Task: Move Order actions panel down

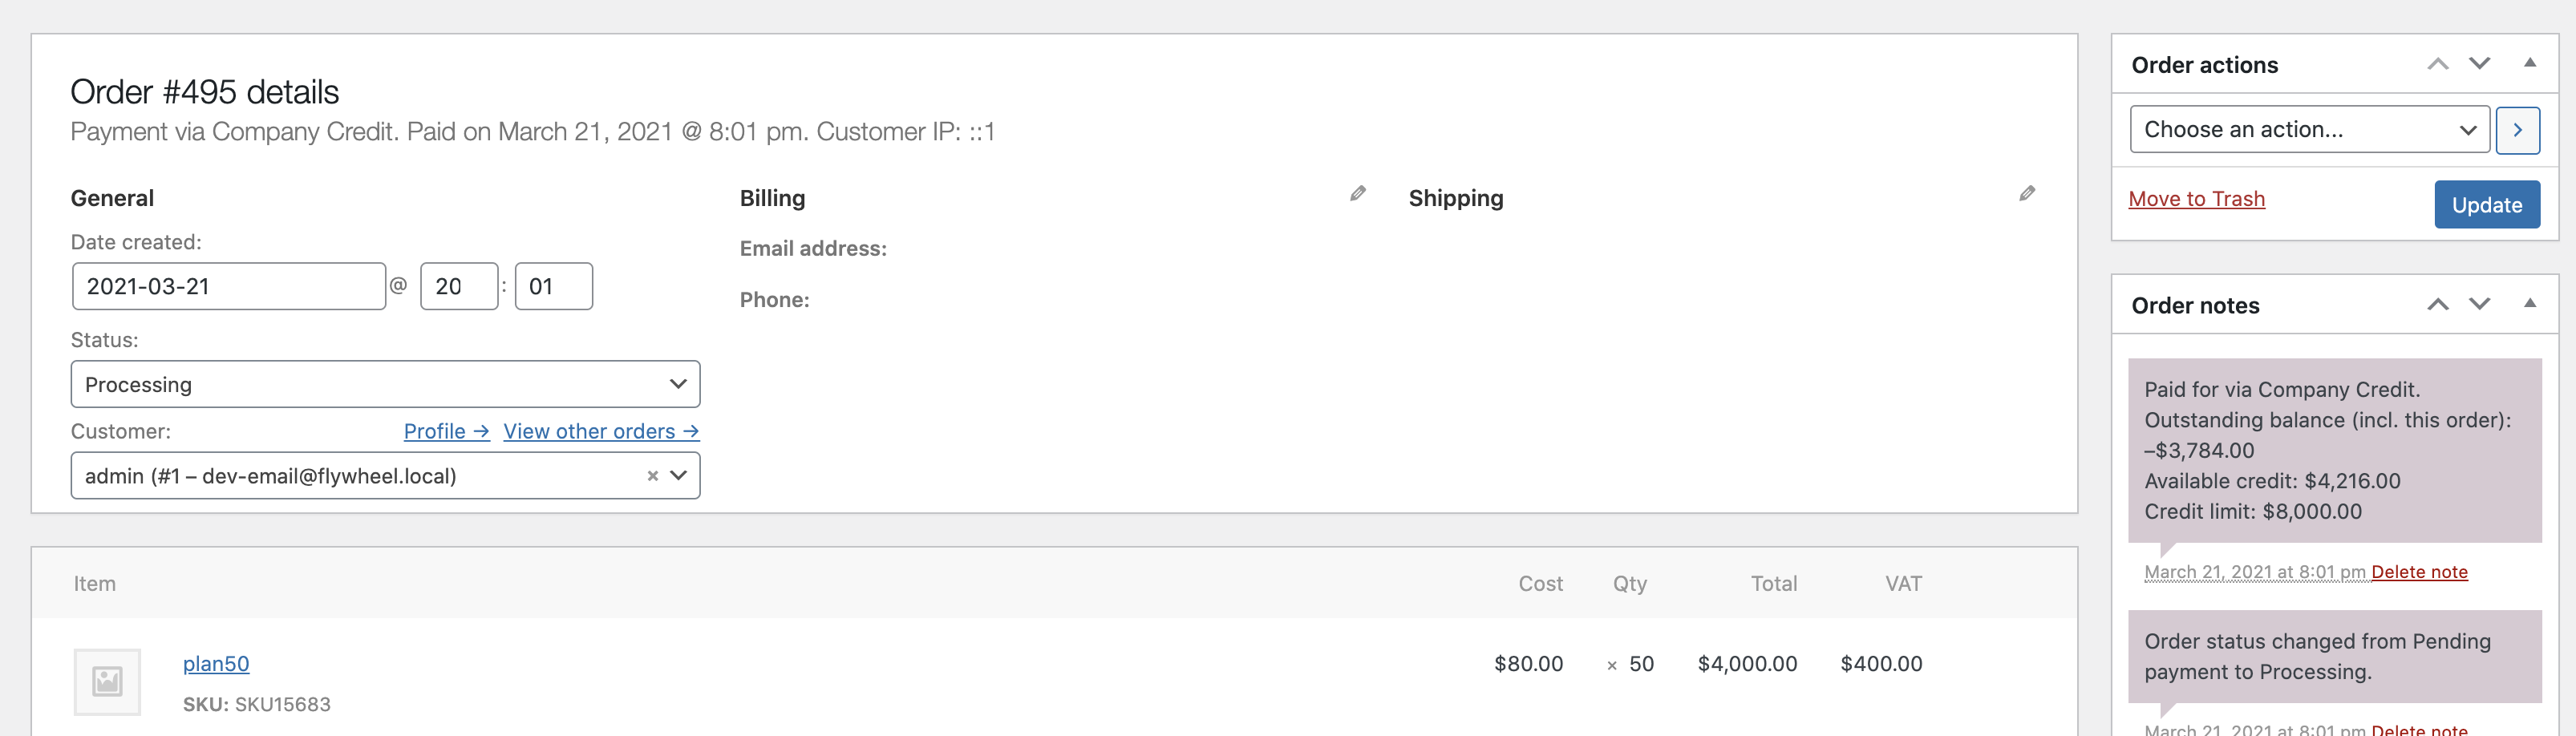Action: [x=2479, y=64]
